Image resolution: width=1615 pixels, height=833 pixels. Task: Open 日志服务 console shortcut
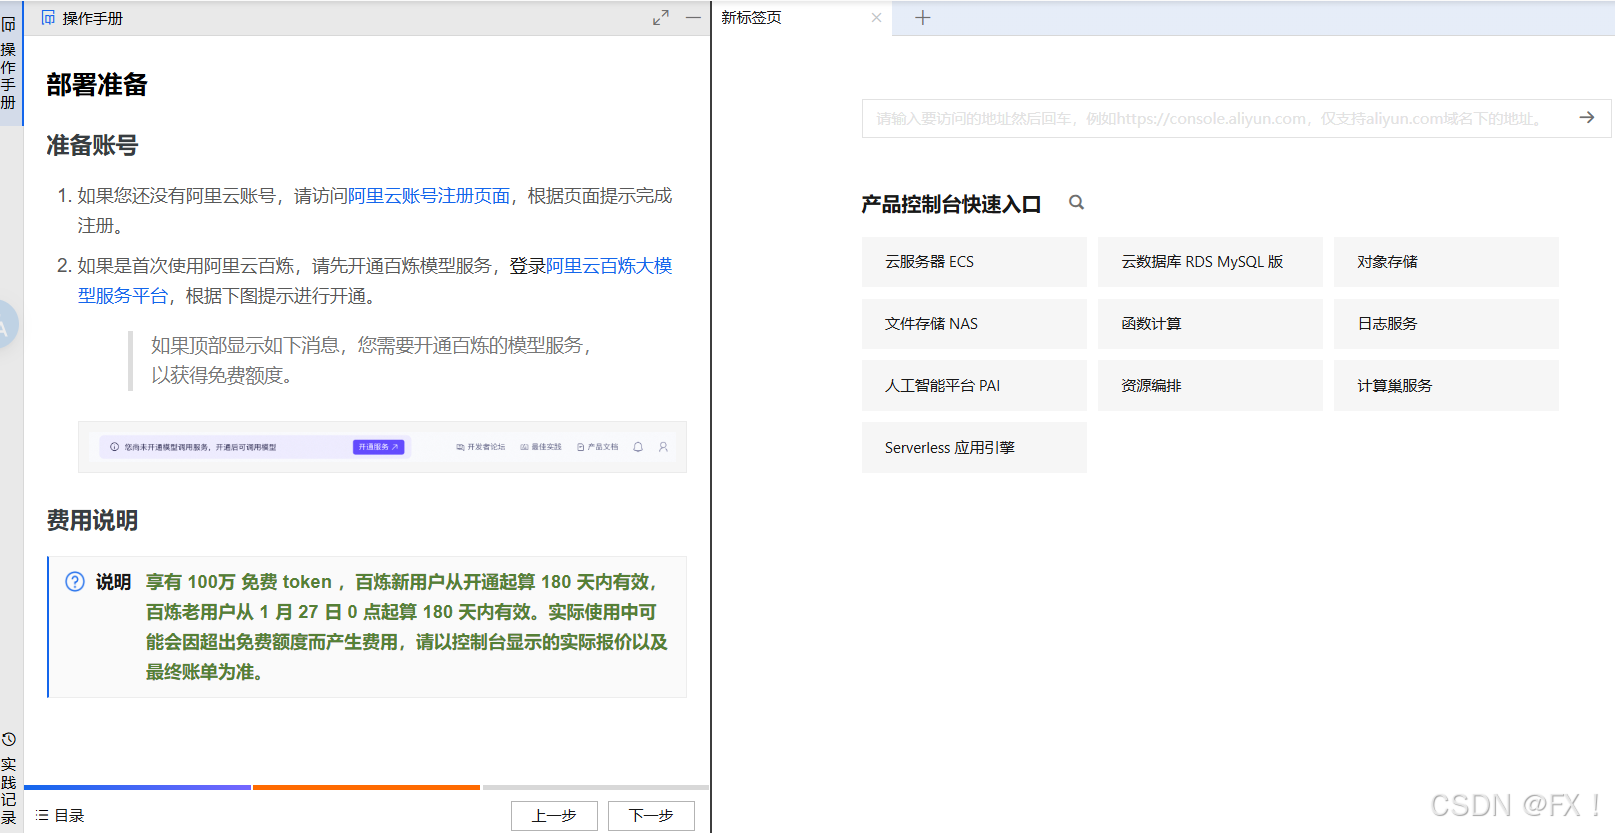(1446, 324)
